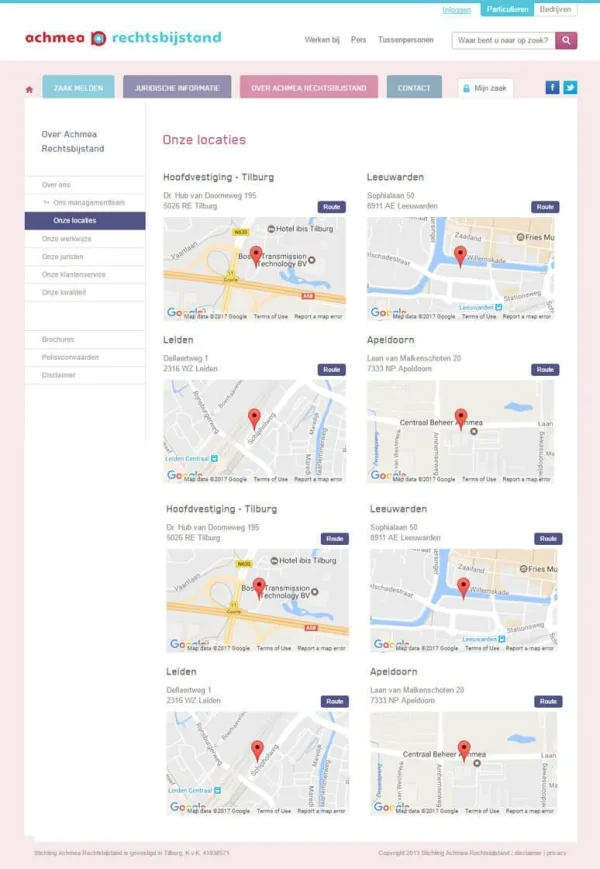Click the first Apeldoorn map's red pin
The height and width of the screenshot is (869, 600).
pyautogui.click(x=461, y=417)
